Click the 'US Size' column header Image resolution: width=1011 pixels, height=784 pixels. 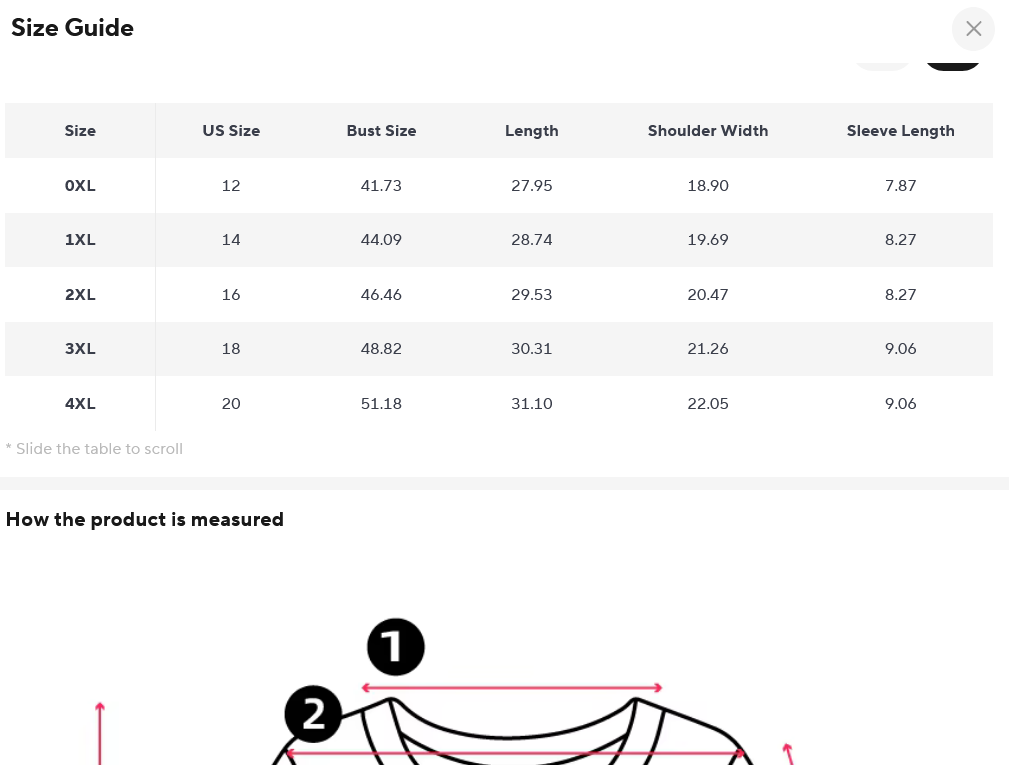(x=231, y=131)
